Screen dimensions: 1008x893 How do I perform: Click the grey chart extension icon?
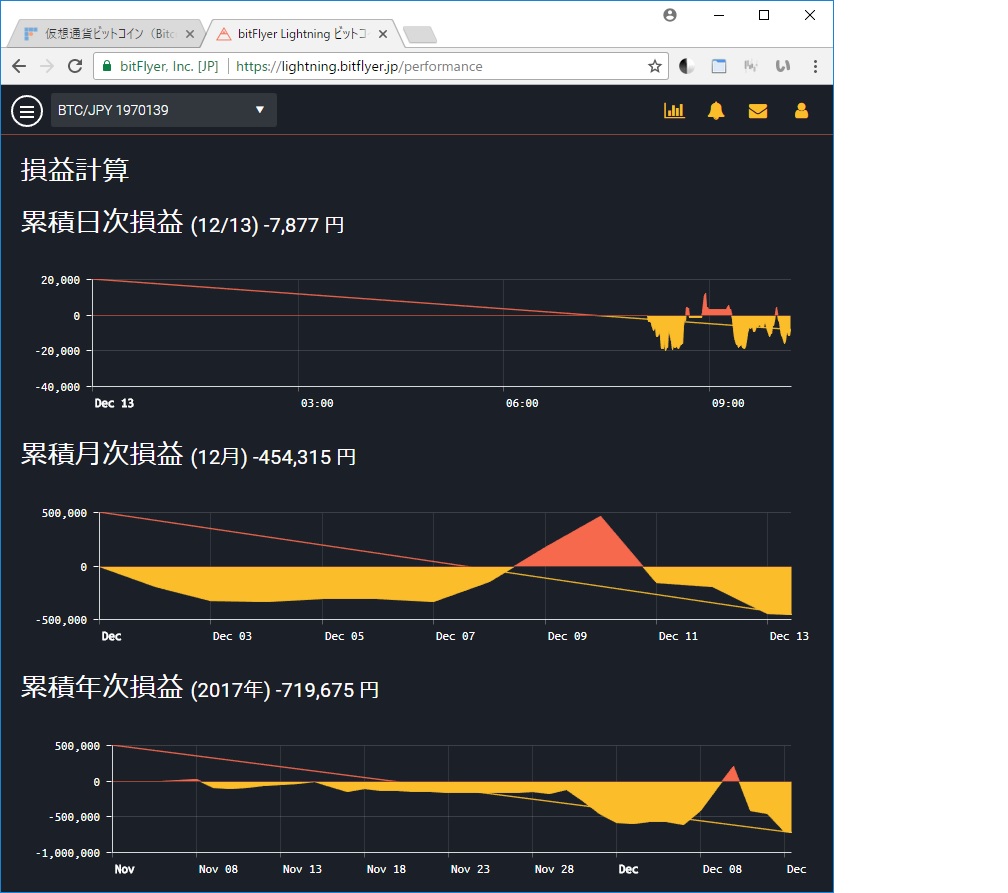(x=750, y=66)
